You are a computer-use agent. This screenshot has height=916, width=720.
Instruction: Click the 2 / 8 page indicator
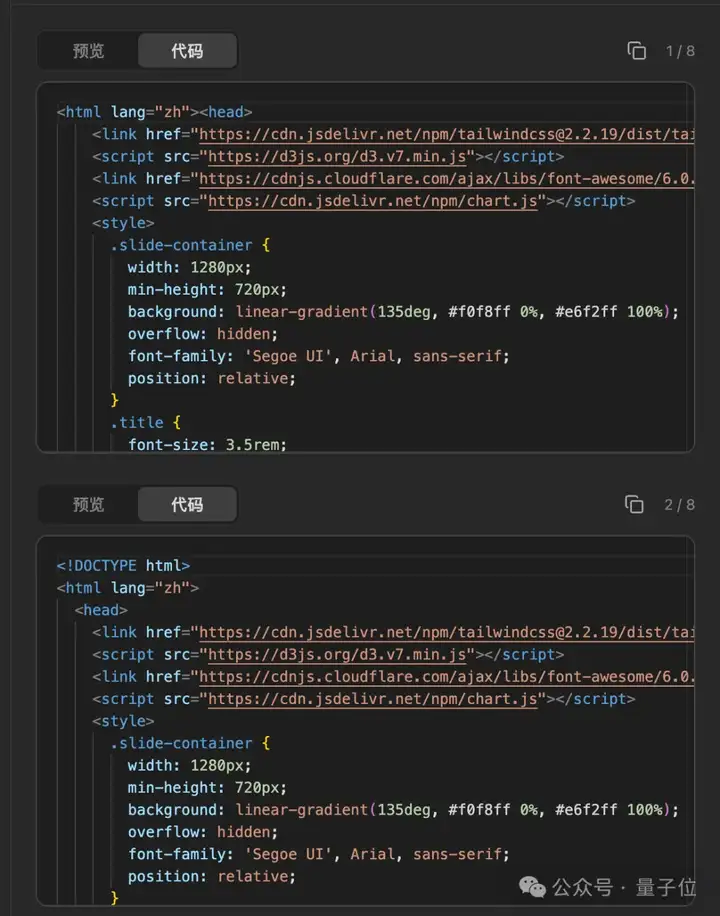pos(680,504)
